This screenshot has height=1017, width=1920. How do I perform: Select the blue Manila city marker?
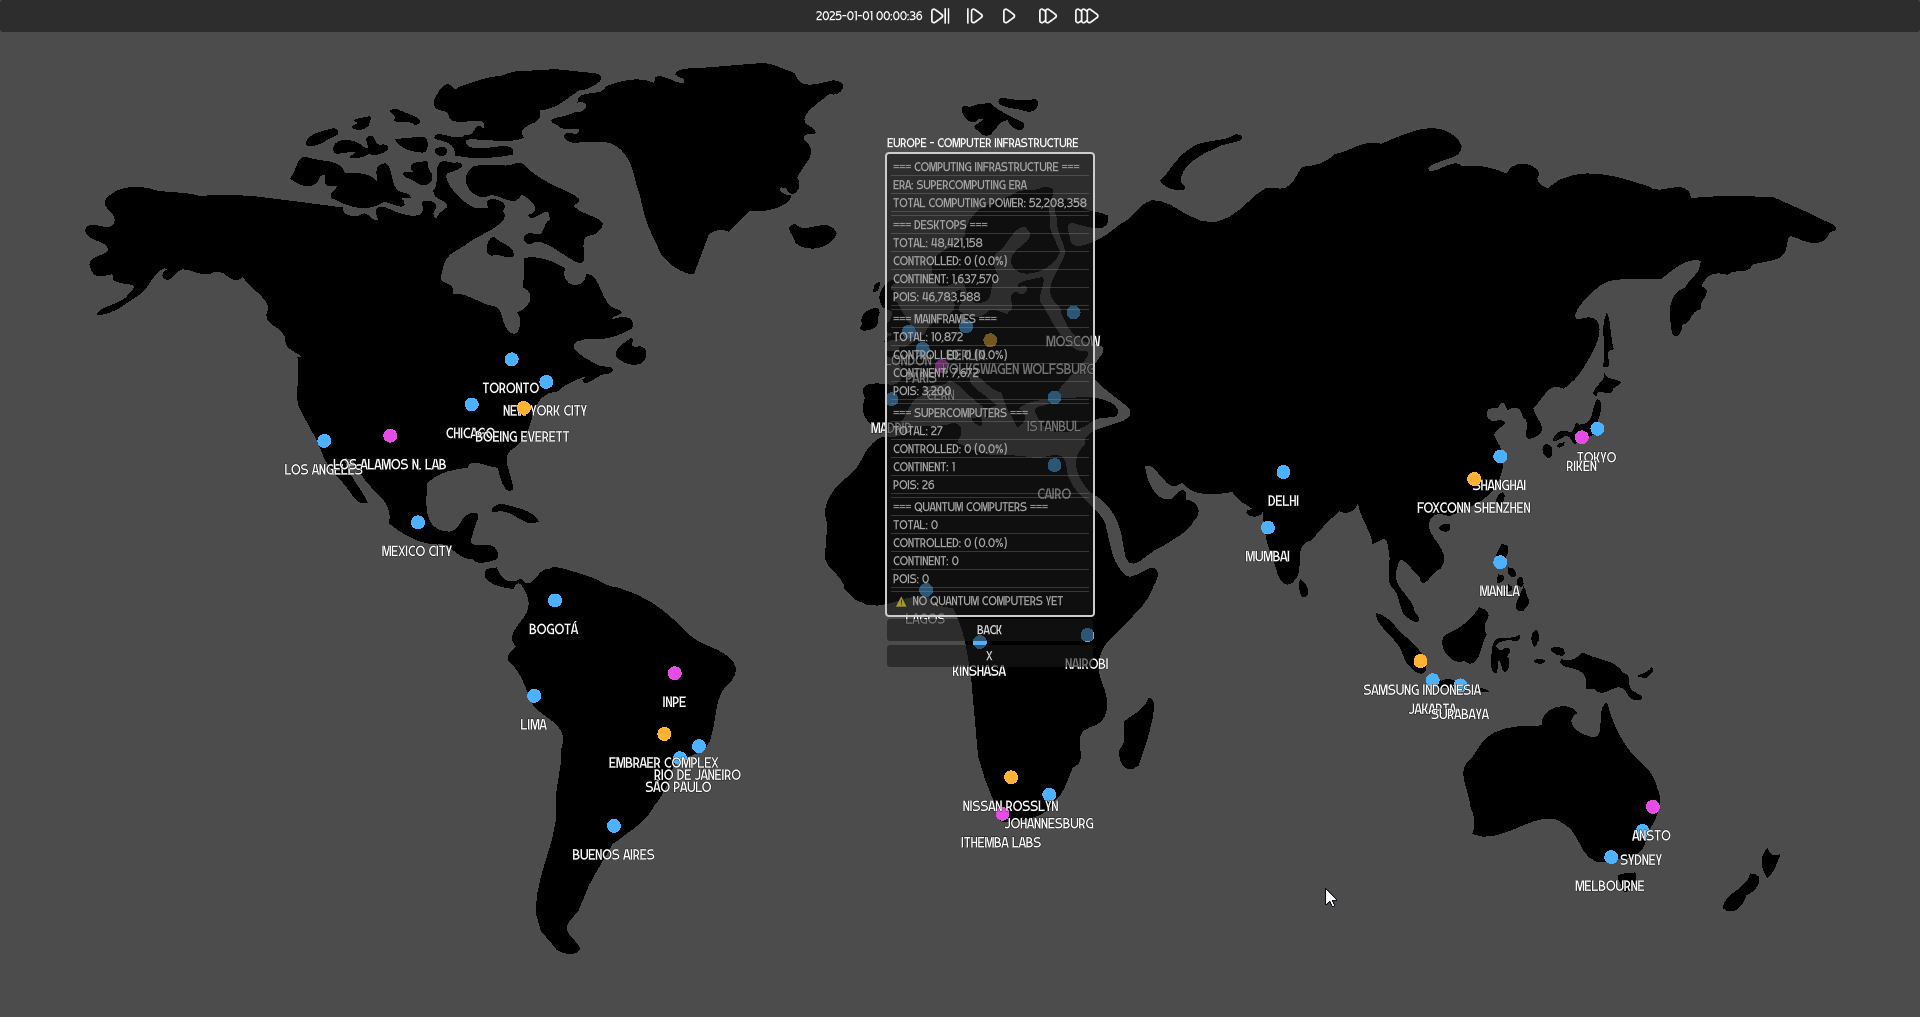[1500, 562]
